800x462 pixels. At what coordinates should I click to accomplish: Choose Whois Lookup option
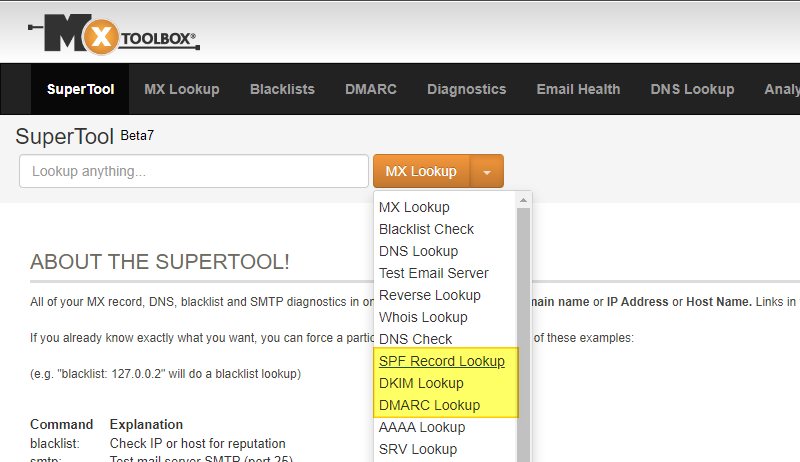[423, 317]
